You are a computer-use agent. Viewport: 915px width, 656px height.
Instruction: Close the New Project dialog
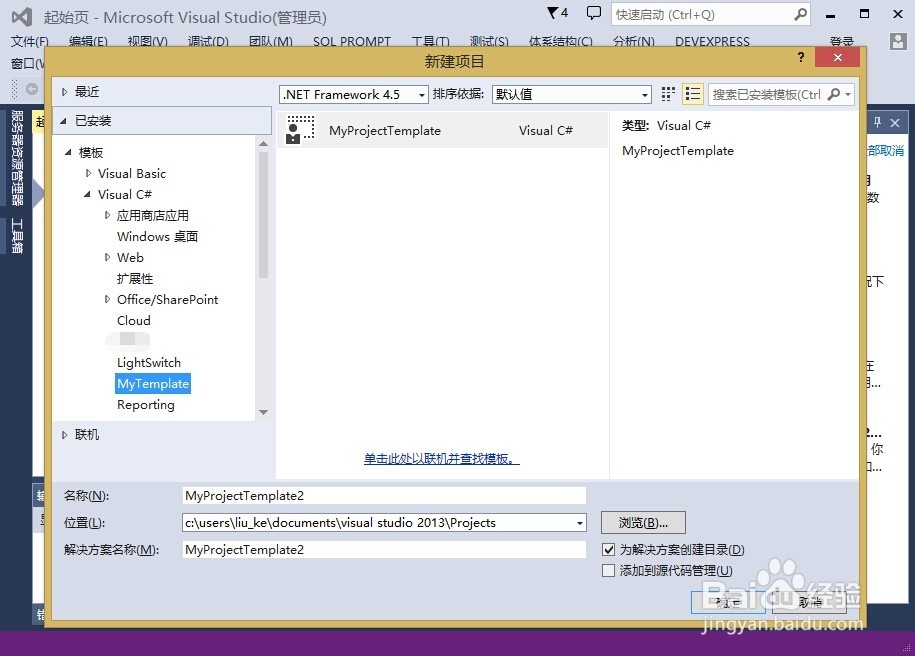coord(837,57)
